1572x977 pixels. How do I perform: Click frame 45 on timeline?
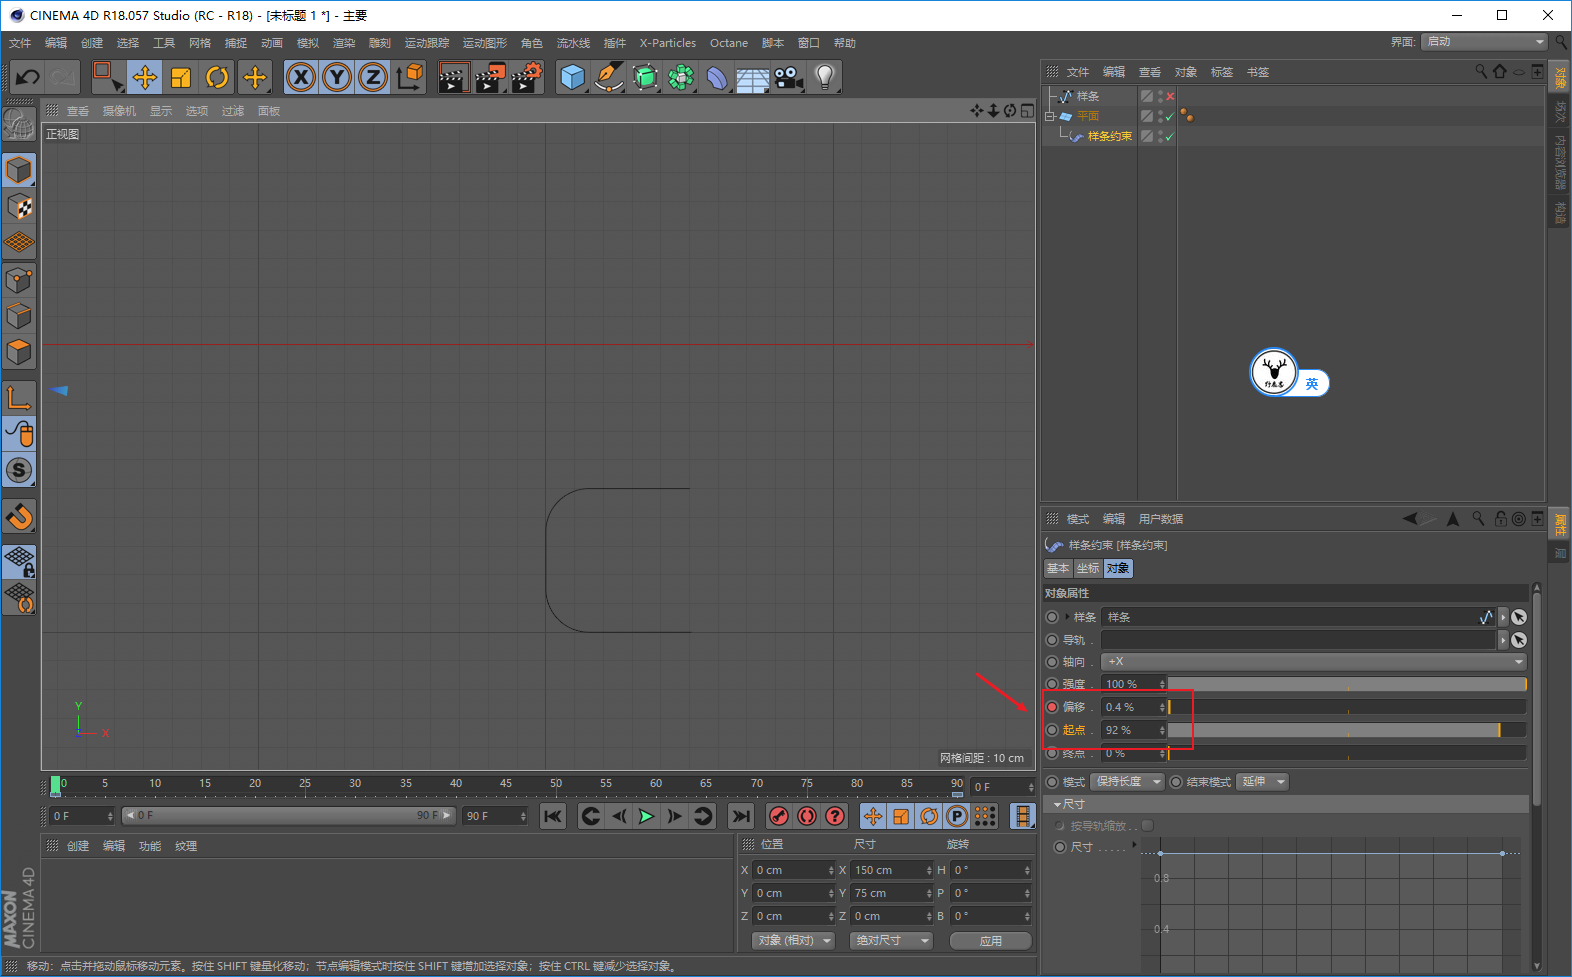(x=506, y=783)
